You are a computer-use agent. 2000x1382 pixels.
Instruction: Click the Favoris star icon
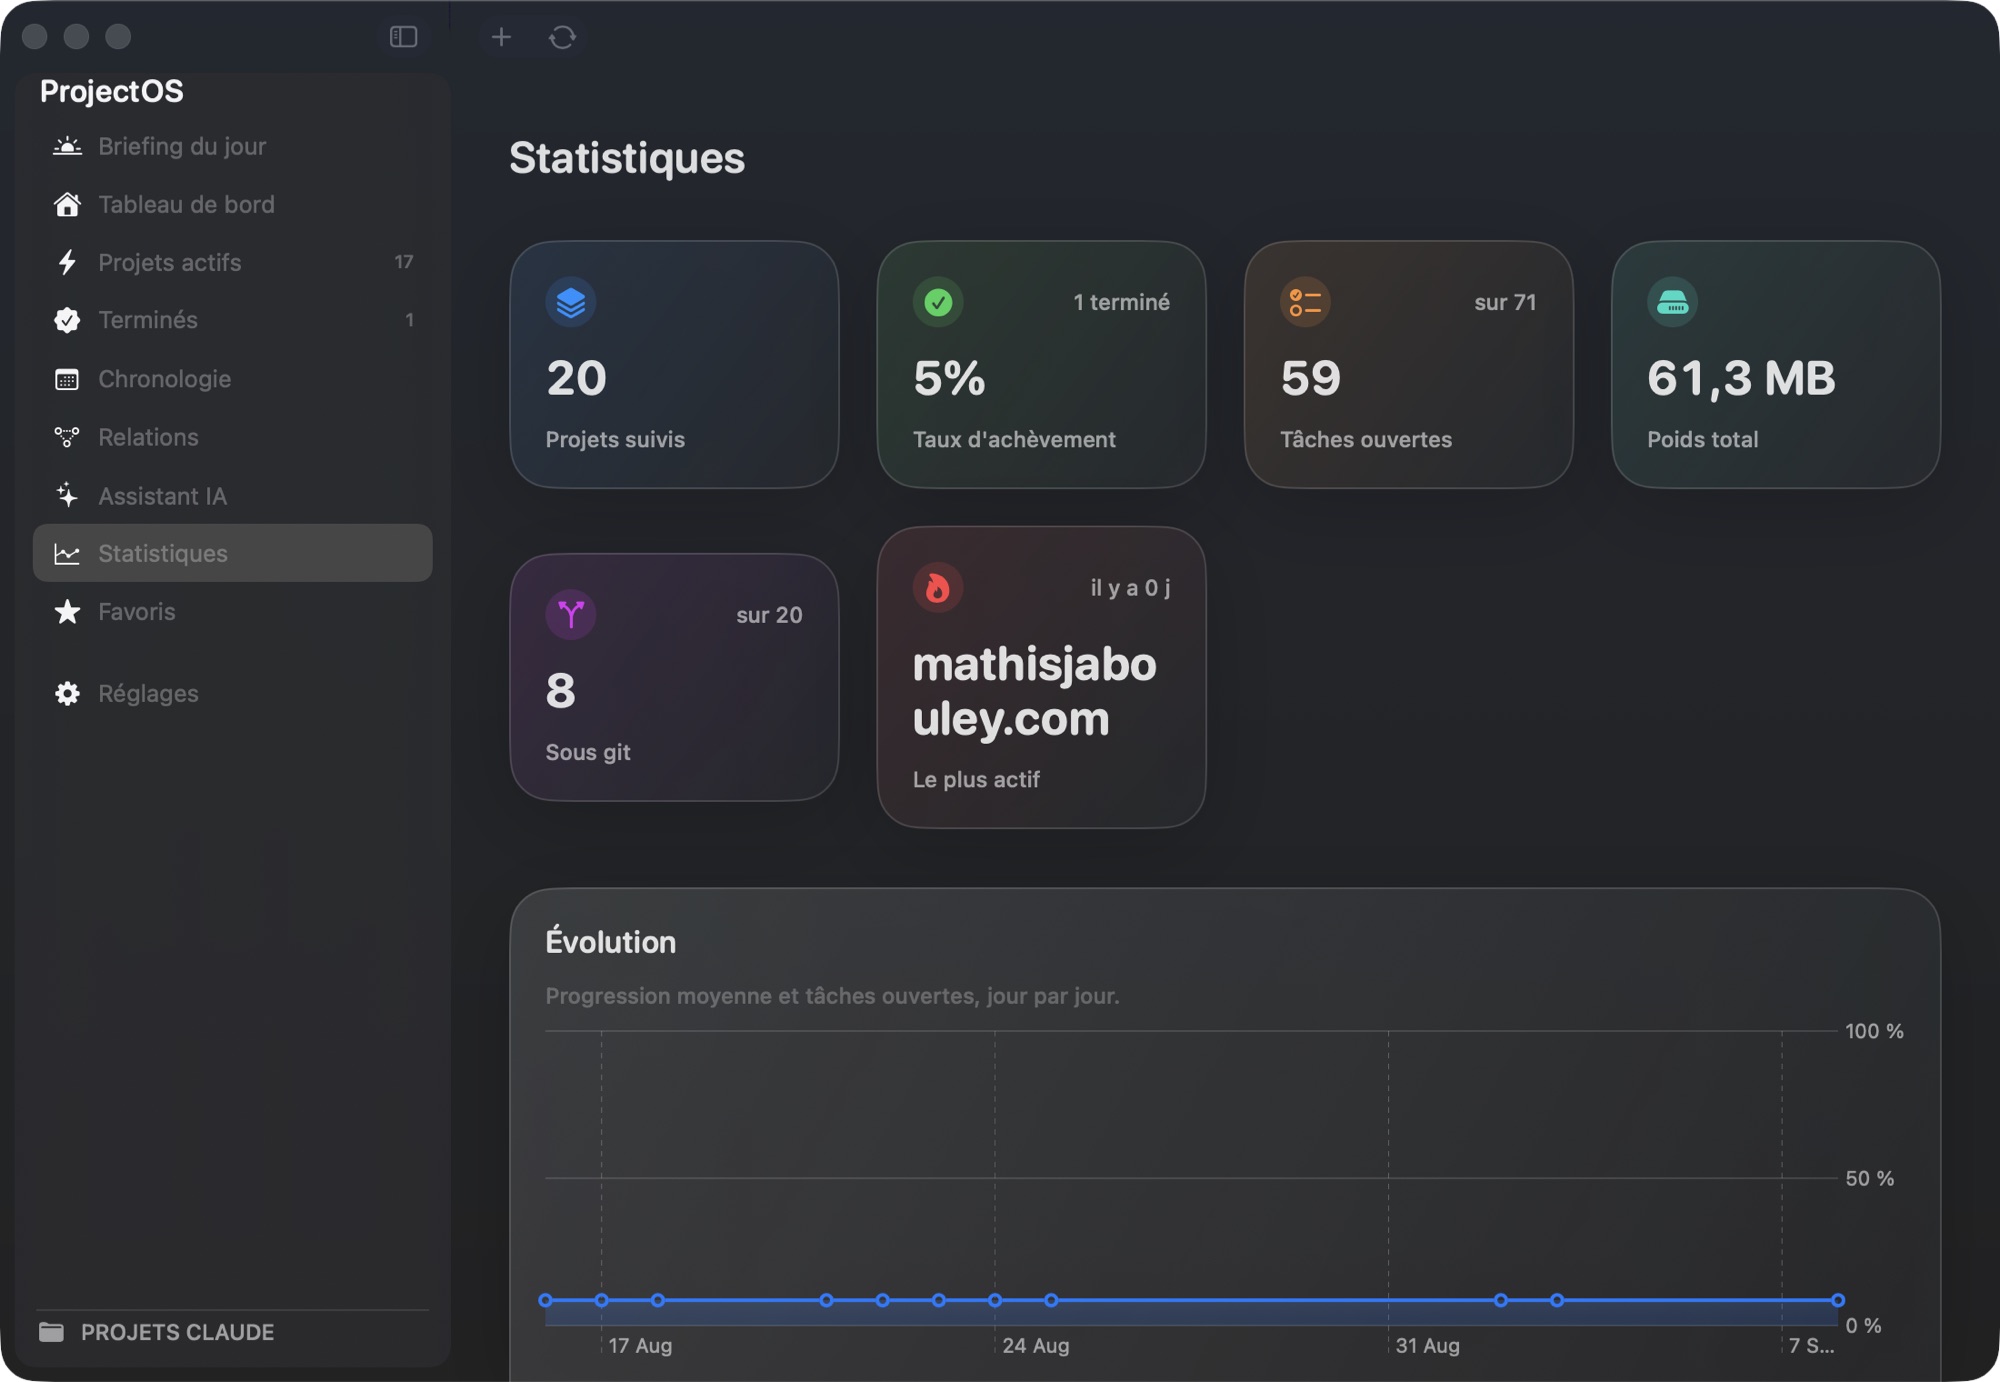click(x=67, y=611)
